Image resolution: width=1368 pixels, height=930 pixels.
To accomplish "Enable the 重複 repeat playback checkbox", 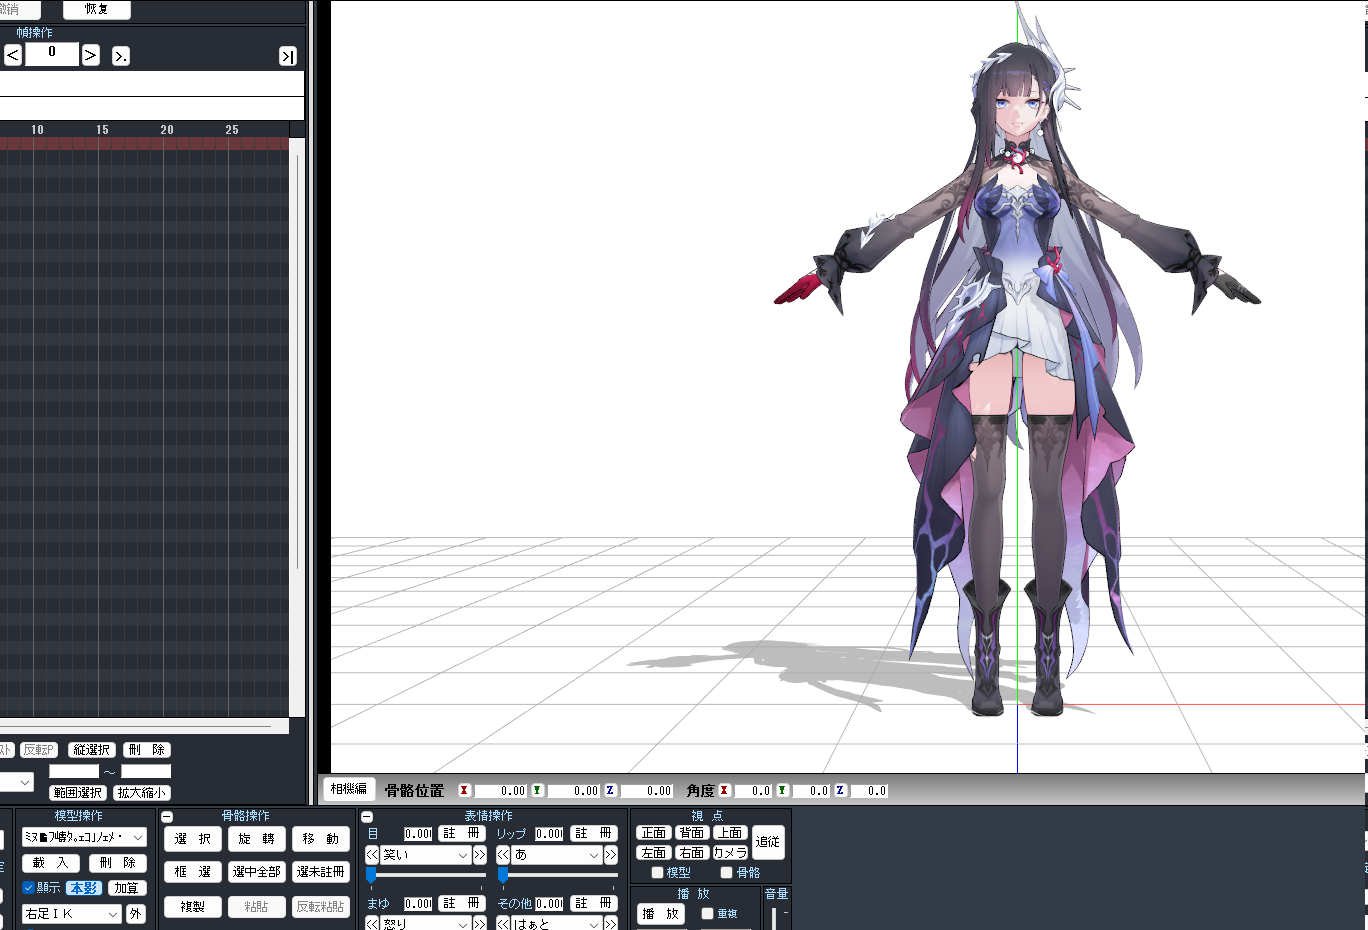I will point(707,914).
